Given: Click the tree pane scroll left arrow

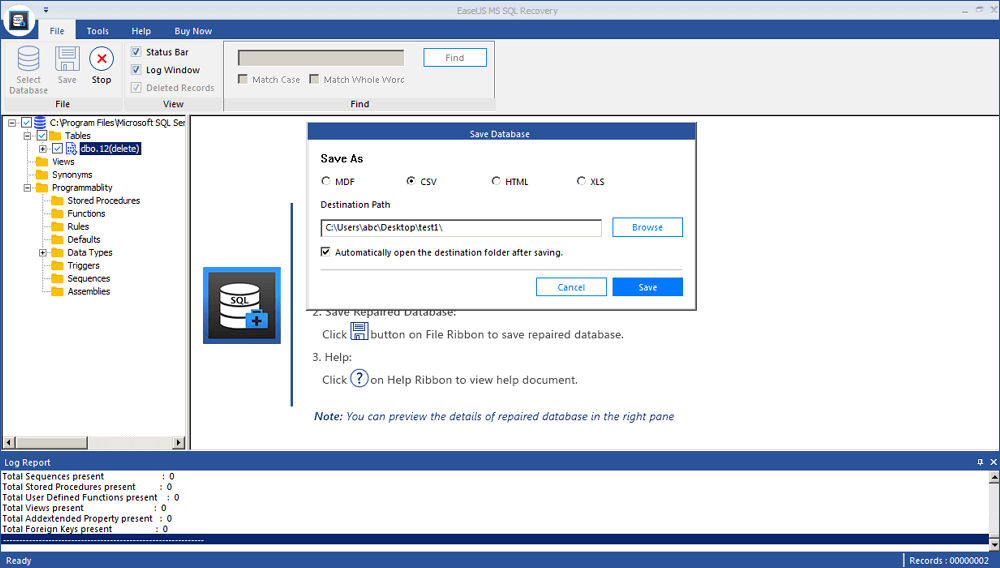Looking at the screenshot, I should coord(9,442).
